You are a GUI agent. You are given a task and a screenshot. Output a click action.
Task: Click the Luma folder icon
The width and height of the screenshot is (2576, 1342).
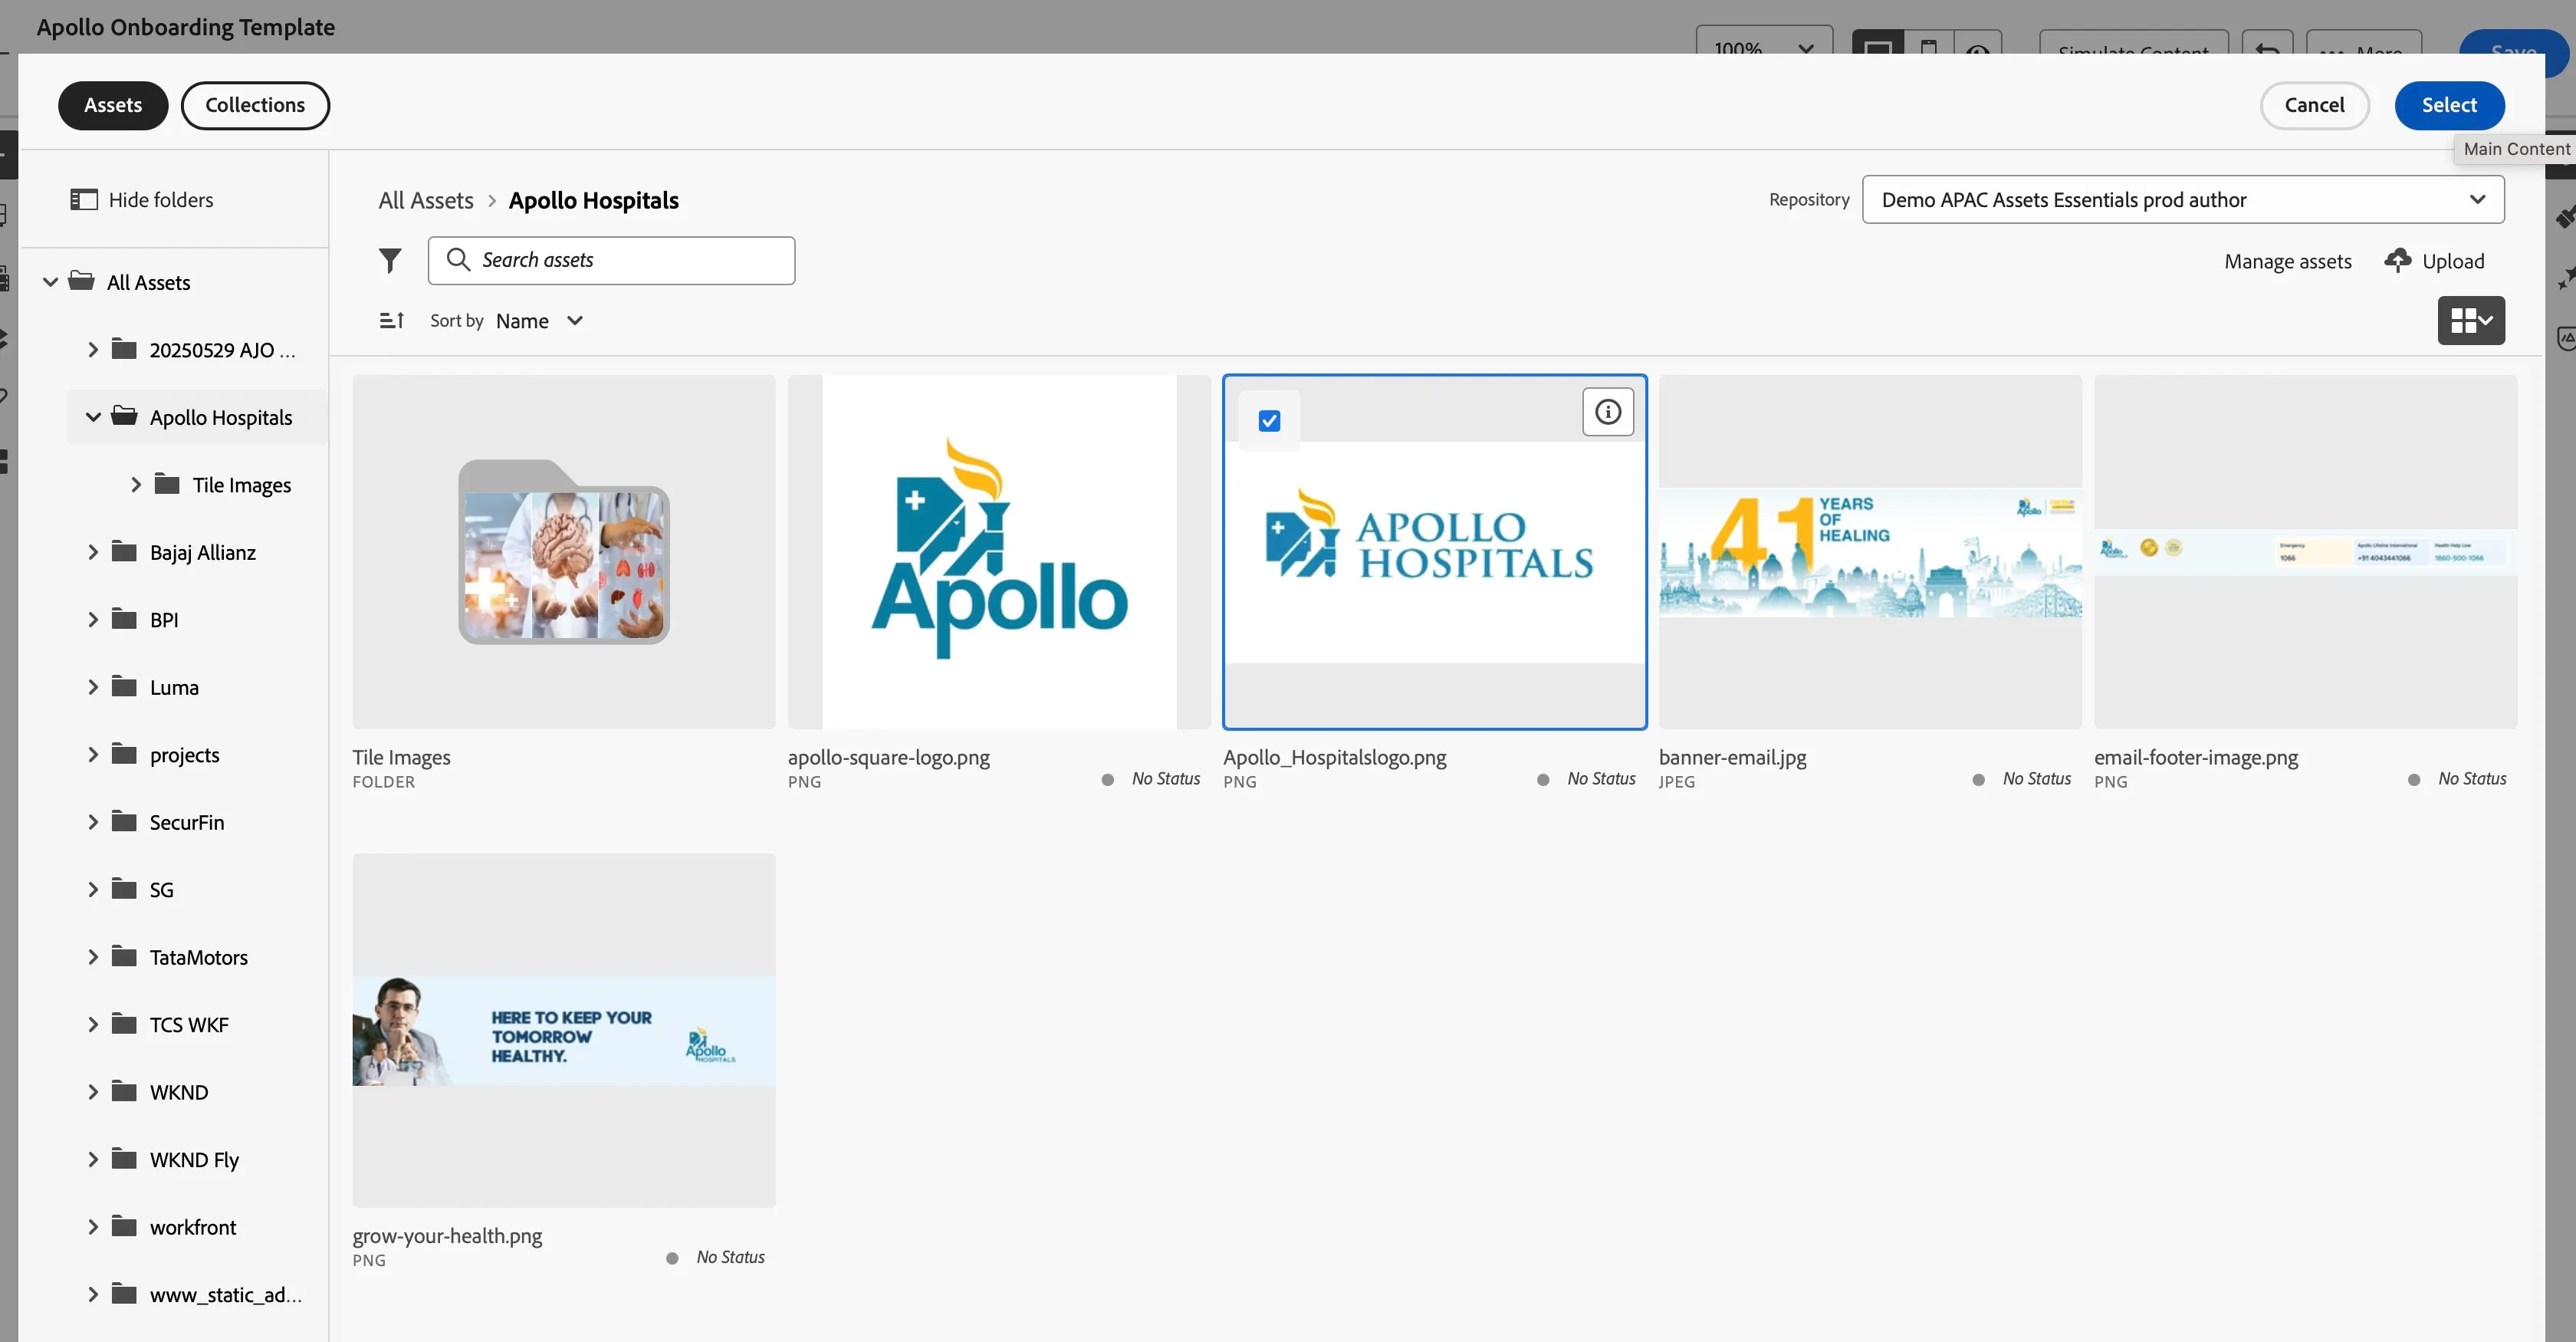pyautogui.click(x=124, y=686)
